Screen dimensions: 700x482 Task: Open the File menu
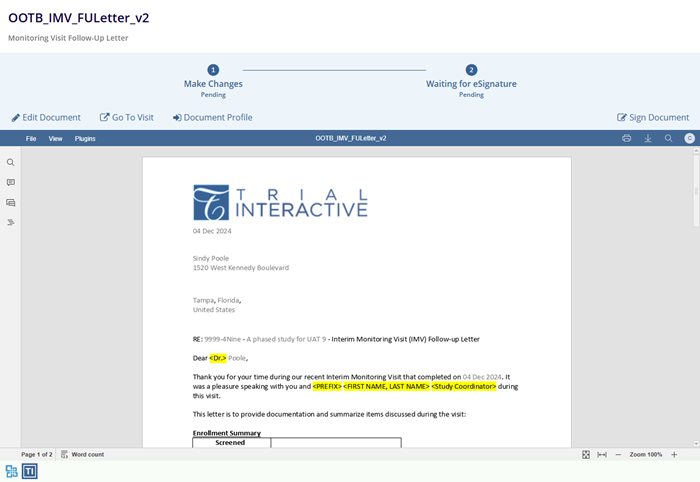pyautogui.click(x=31, y=138)
